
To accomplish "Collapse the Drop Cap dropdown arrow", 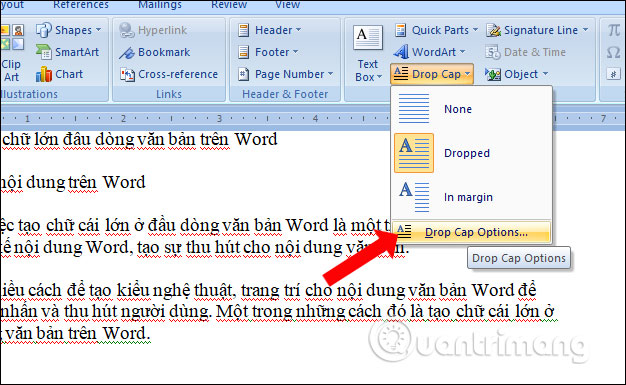I will (467, 74).
